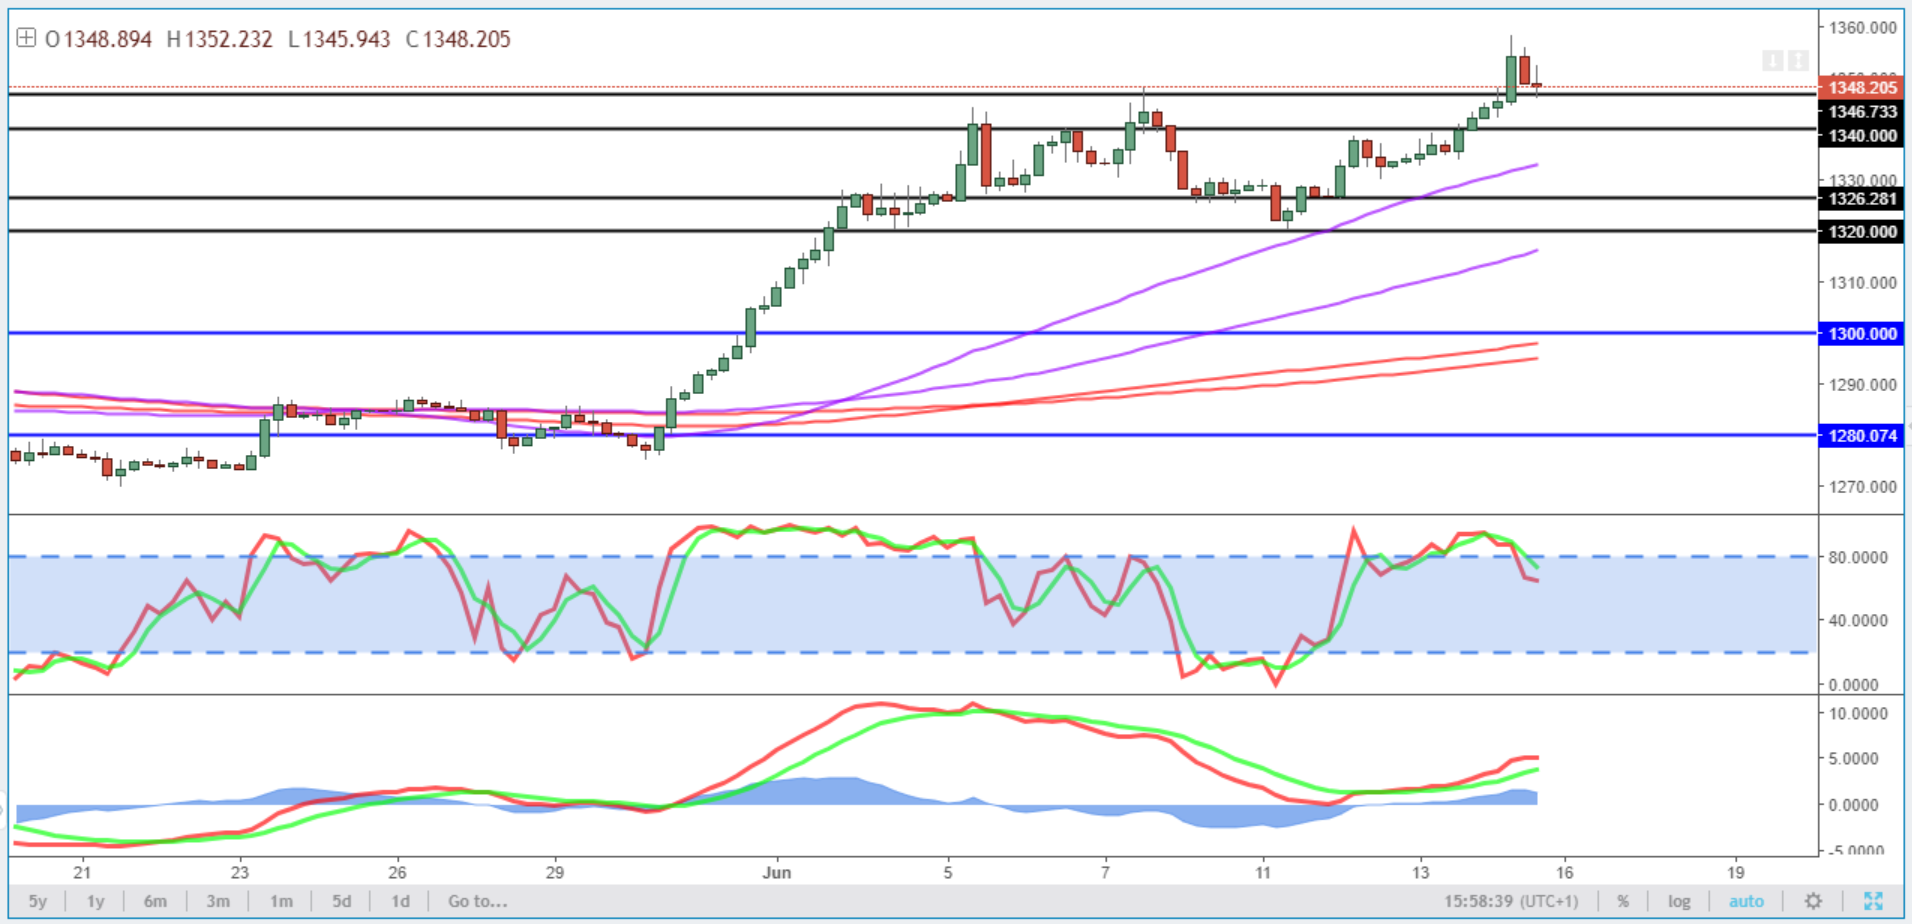Select the 6m time range

(155, 901)
